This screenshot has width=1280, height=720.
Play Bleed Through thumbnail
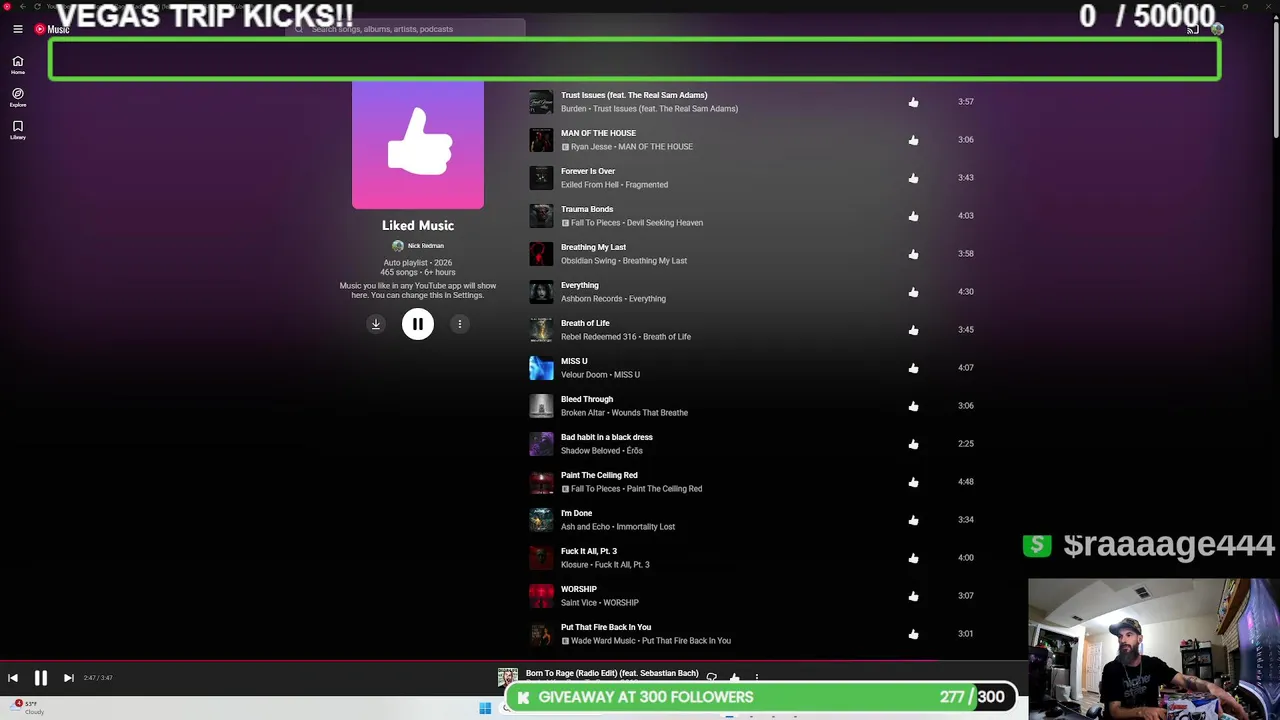pos(541,406)
